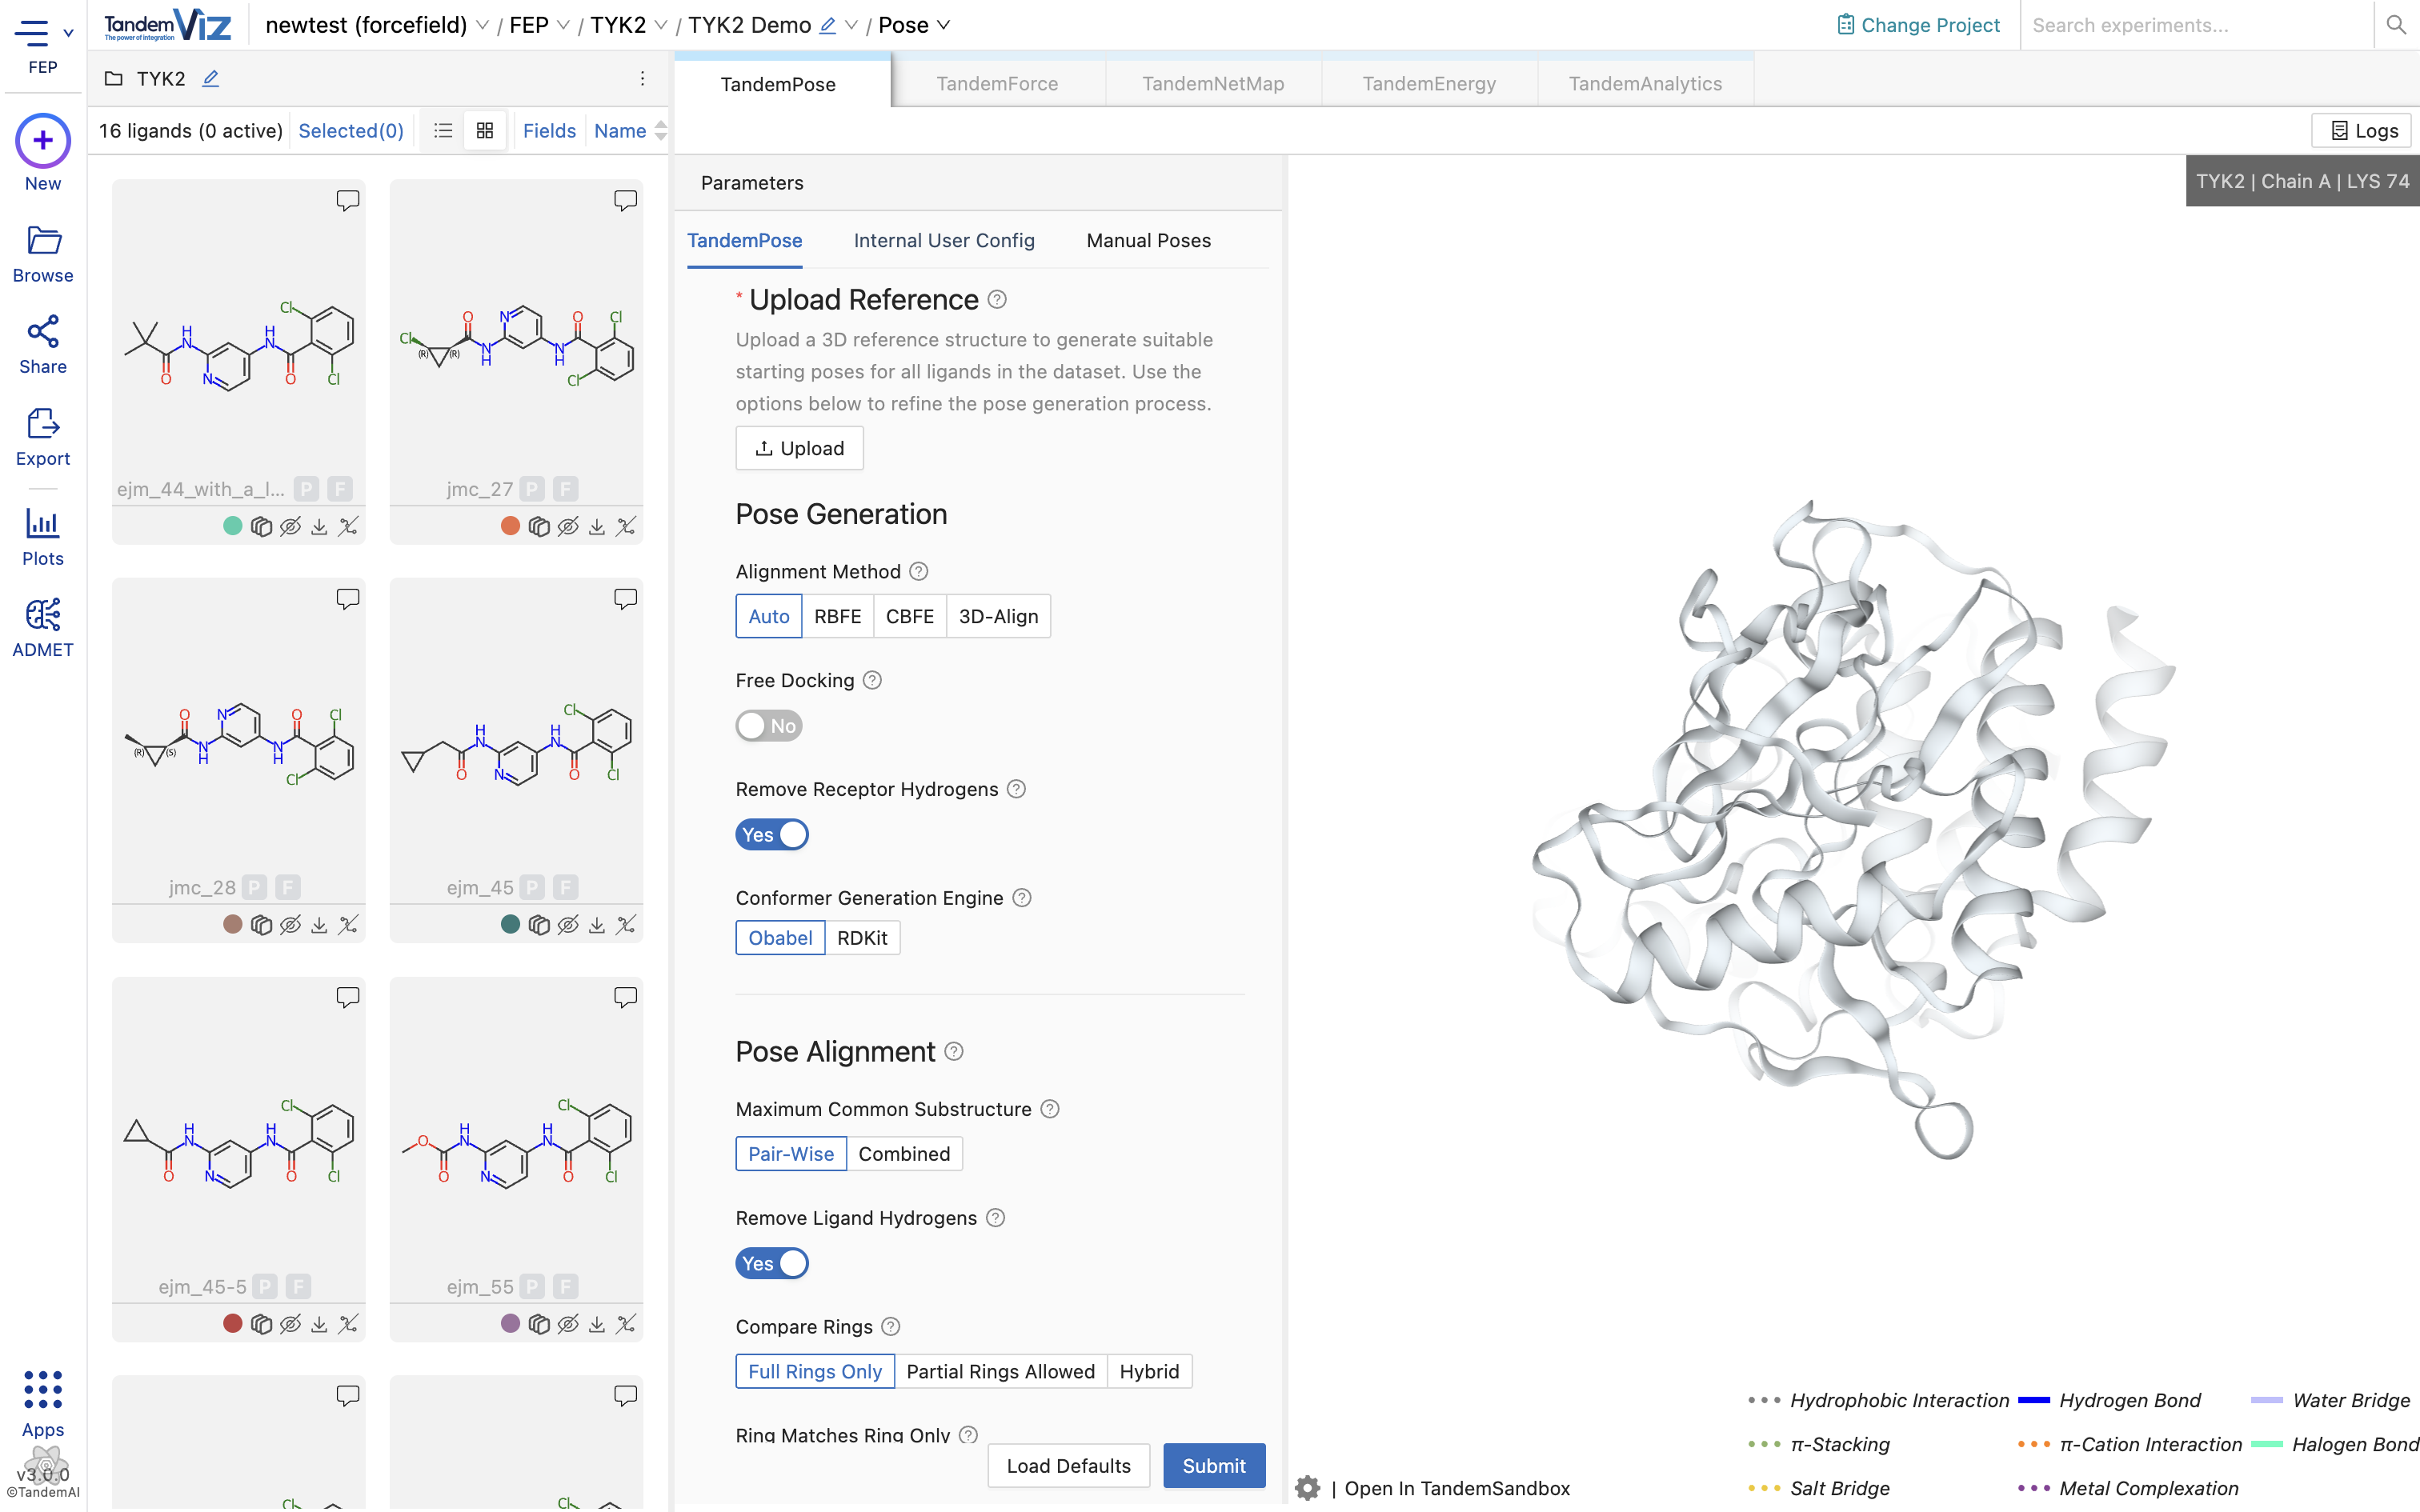This screenshot has height=1512, width=2420.
Task: Toggle Remove Receptor Hydrogens switch
Action: point(772,835)
